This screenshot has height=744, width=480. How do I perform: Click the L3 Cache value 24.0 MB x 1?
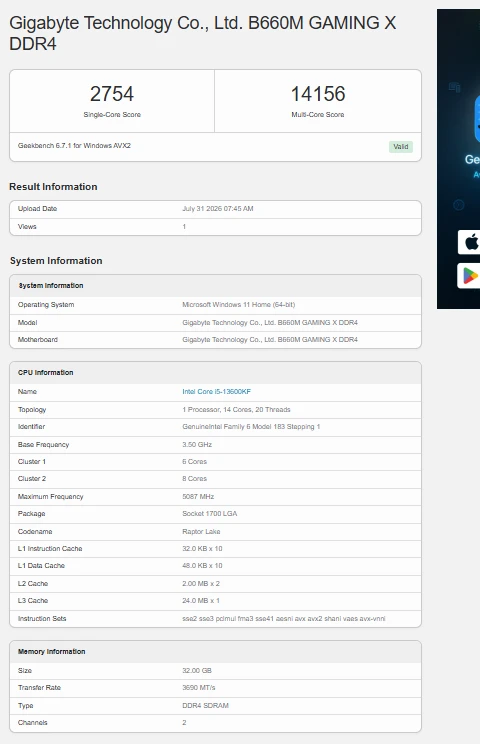(201, 601)
